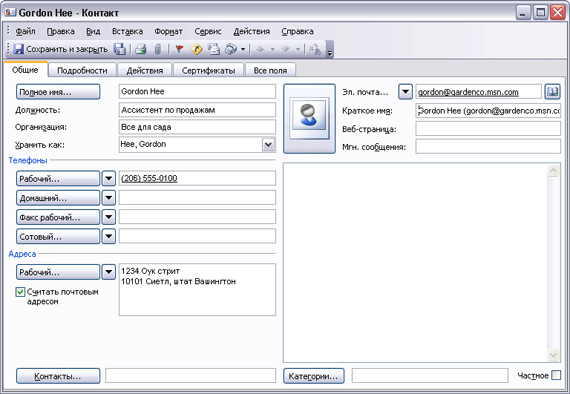Open dropdown next to Сотовый

tap(108, 236)
